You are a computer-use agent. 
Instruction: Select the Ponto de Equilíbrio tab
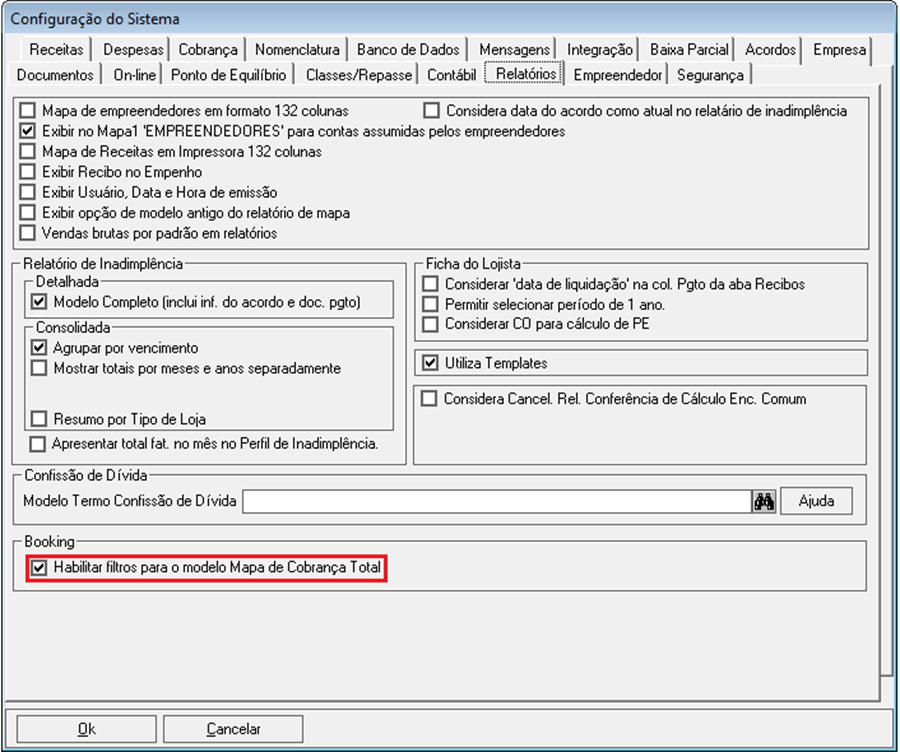coord(228,75)
